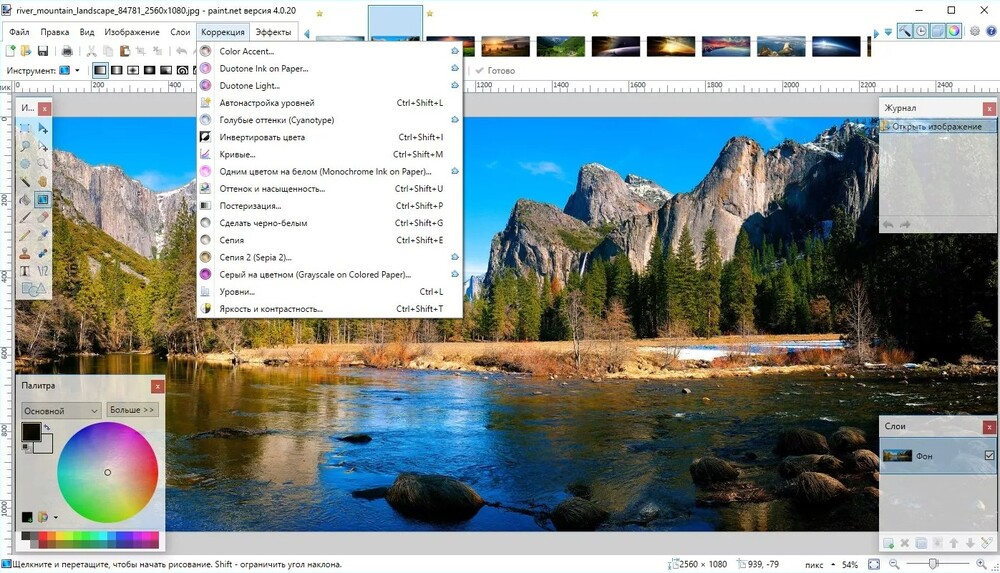1000x573 pixels.
Task: Pick the Text tool
Action: [25, 271]
